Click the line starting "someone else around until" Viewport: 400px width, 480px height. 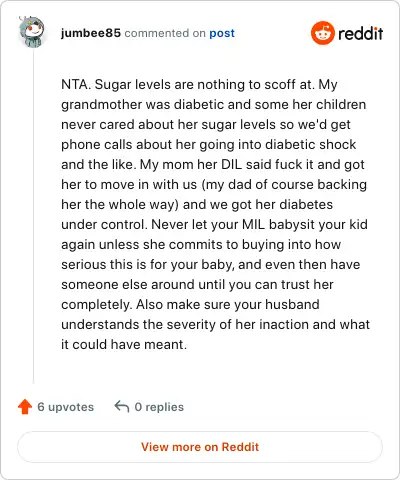pyautogui.click(x=197, y=284)
